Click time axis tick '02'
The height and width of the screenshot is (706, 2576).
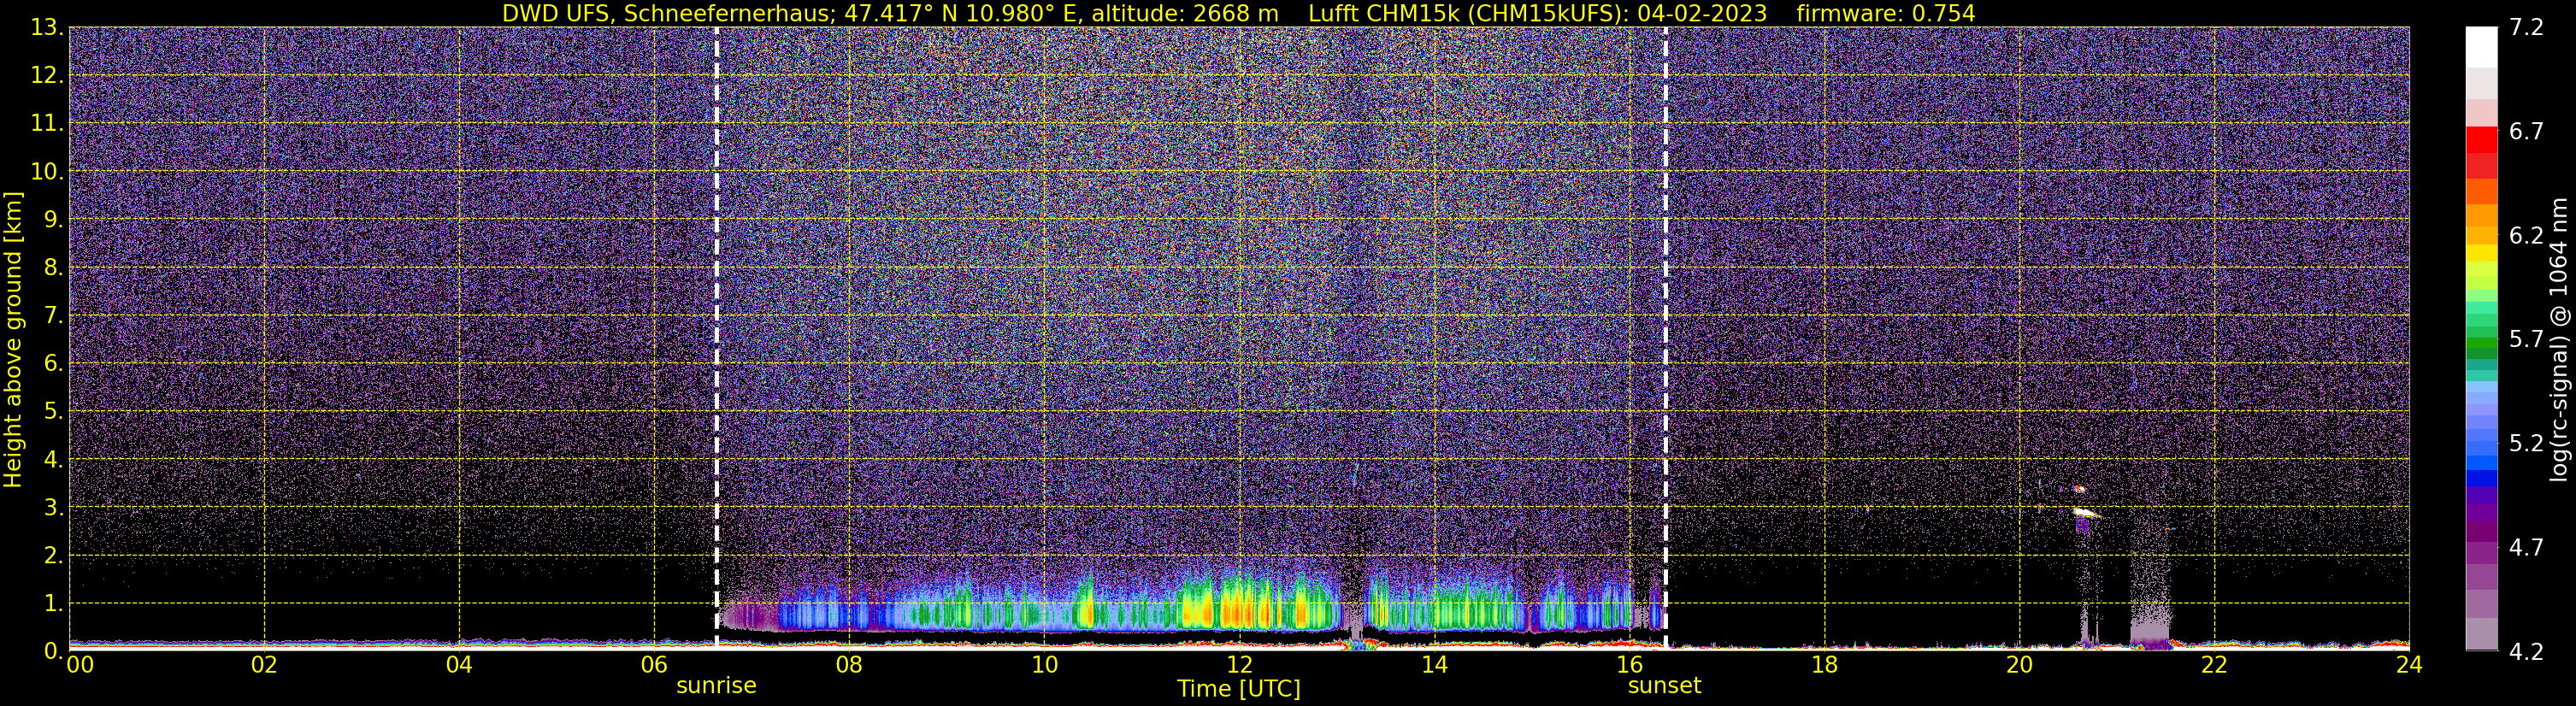coord(264,666)
